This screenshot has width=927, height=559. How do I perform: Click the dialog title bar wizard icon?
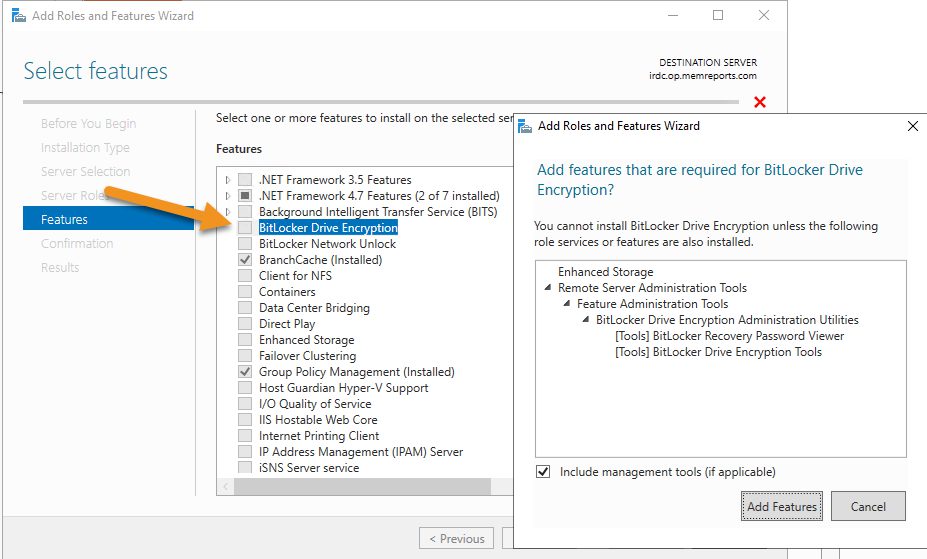pos(524,126)
